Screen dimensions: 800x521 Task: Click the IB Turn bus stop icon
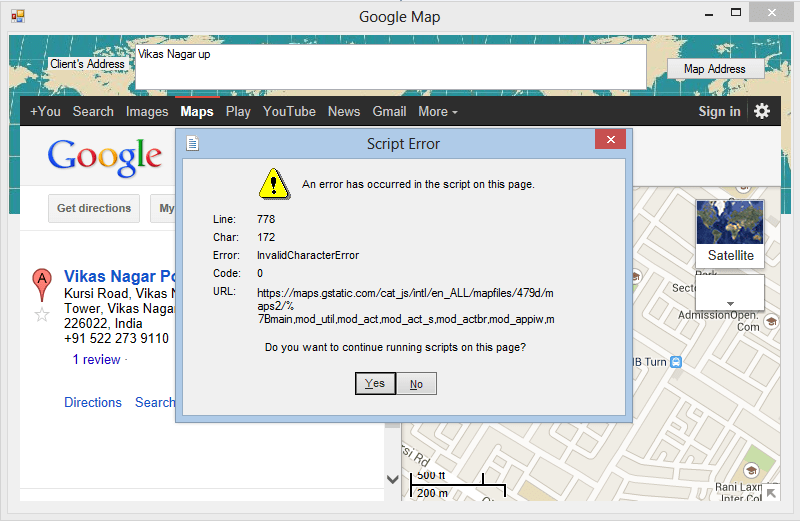676,362
